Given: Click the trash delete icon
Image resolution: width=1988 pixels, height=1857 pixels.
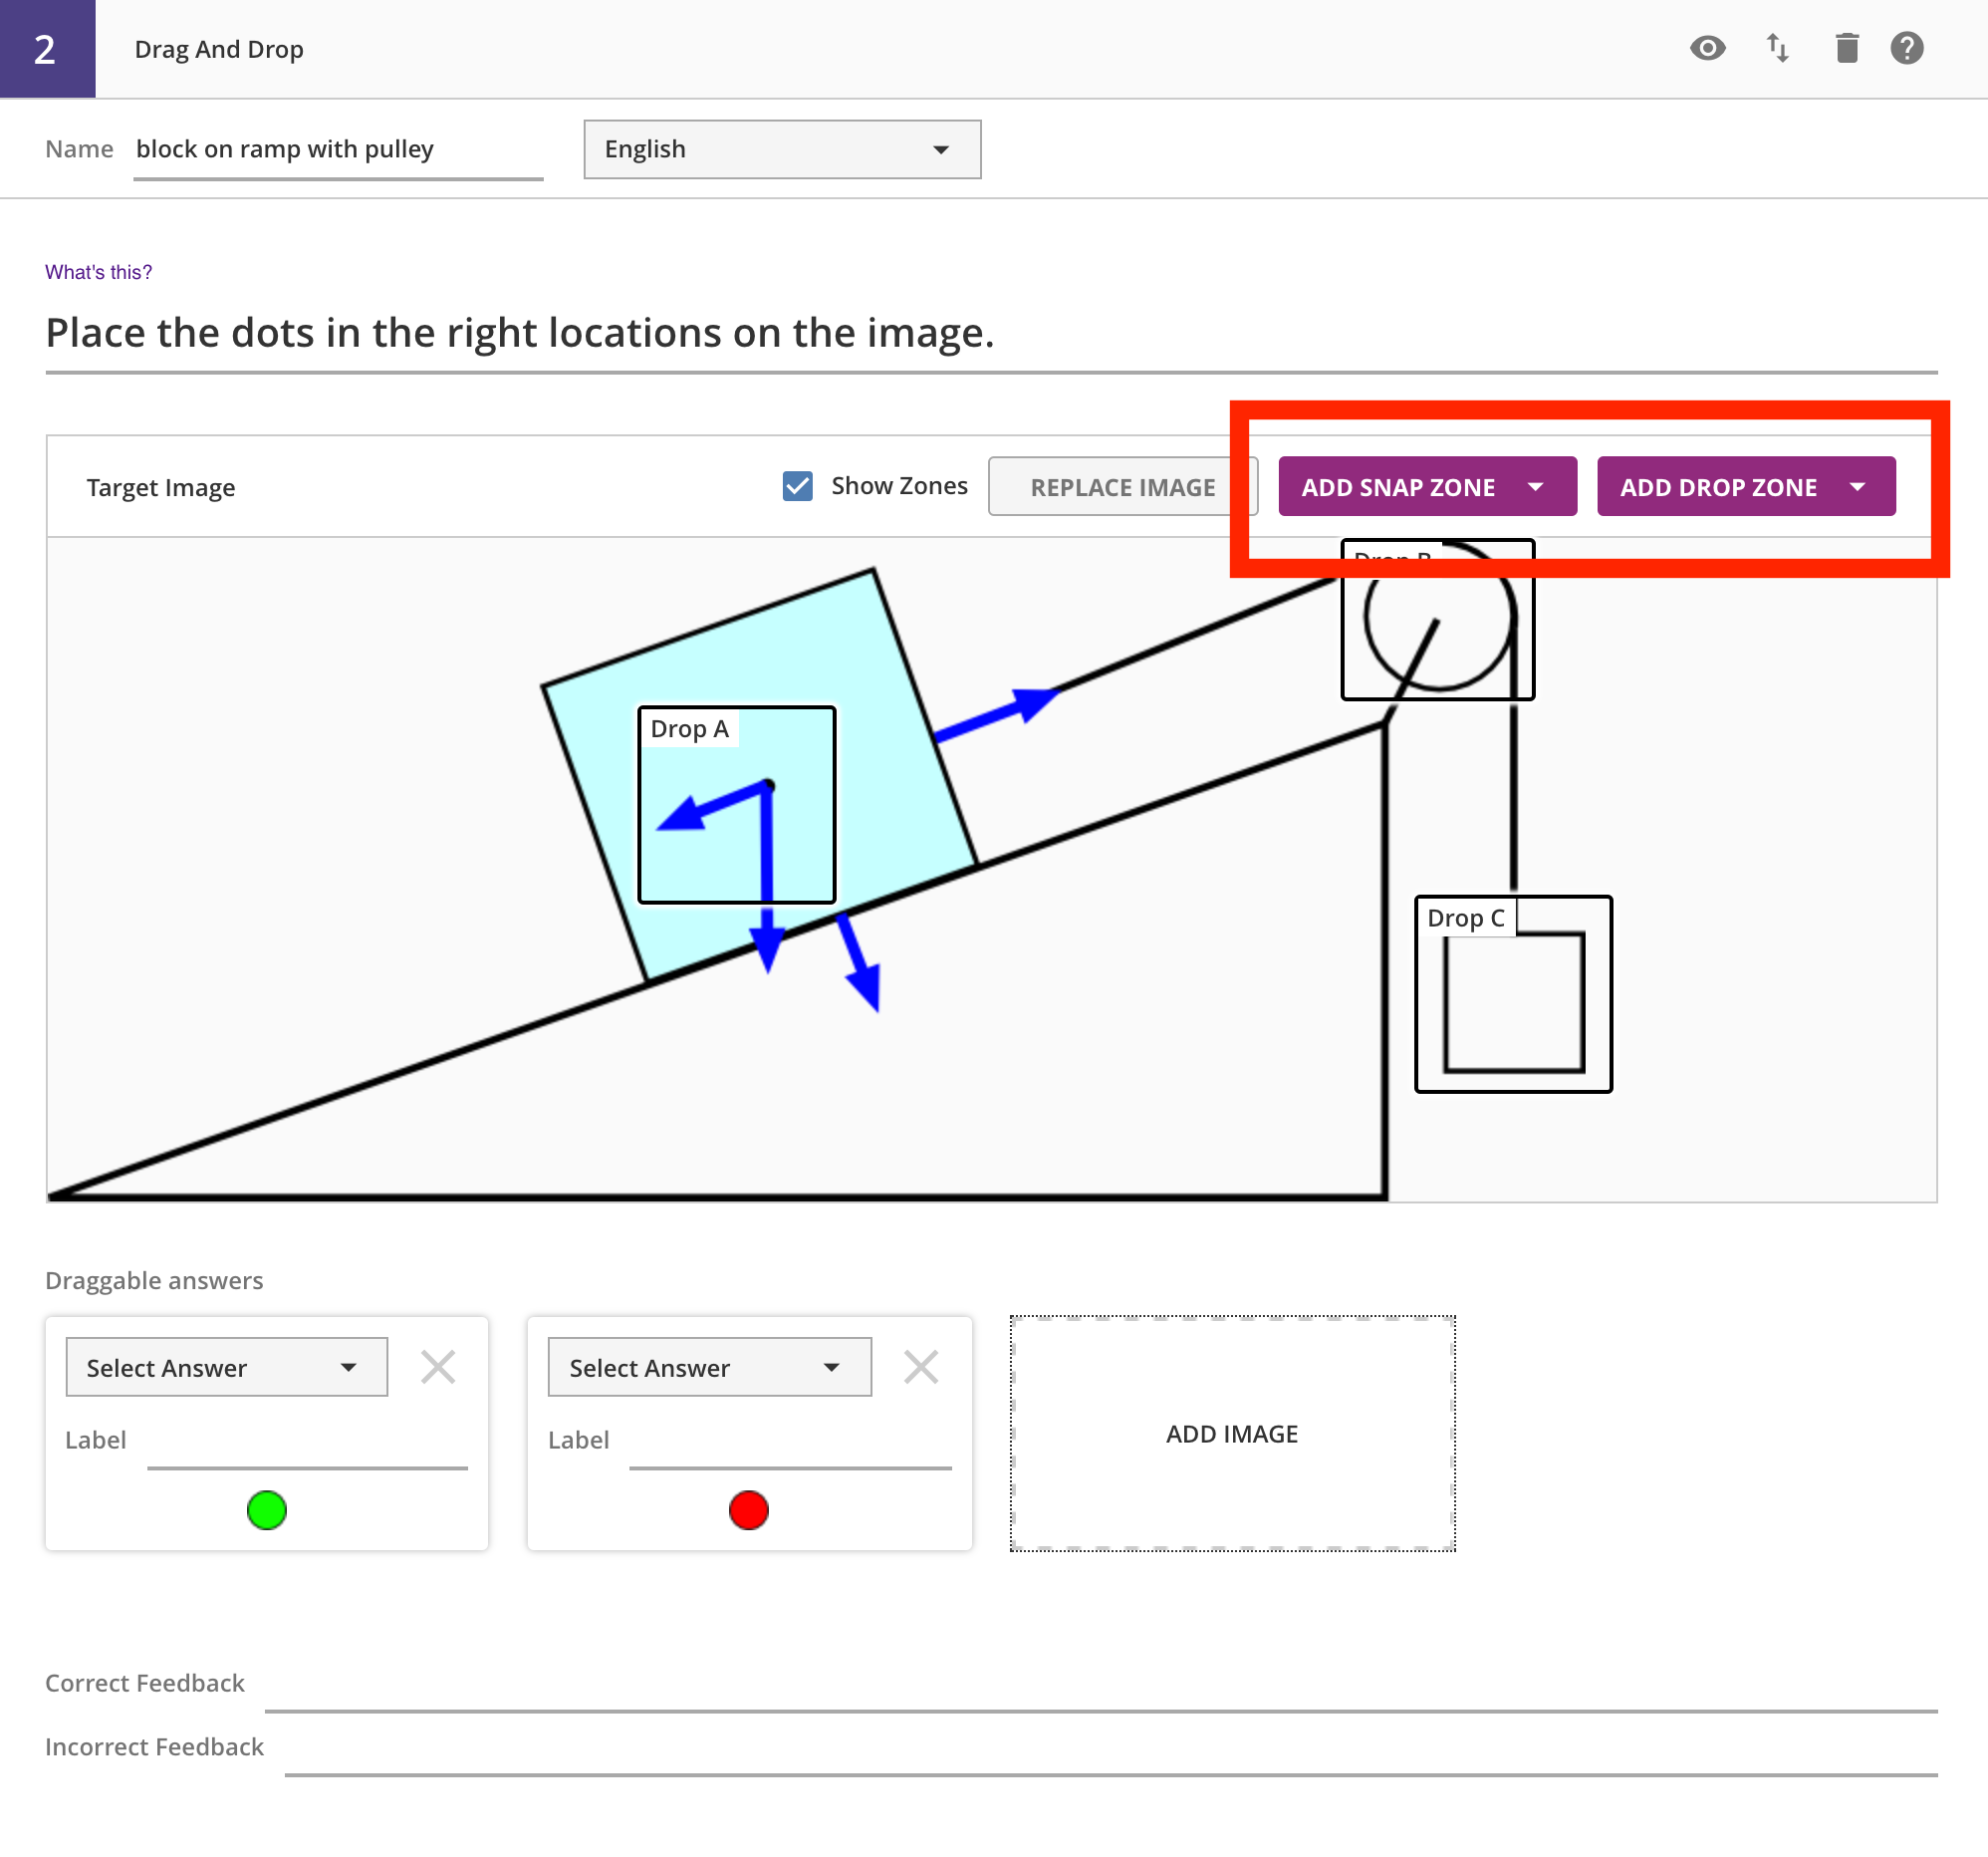Looking at the screenshot, I should coord(1846,48).
